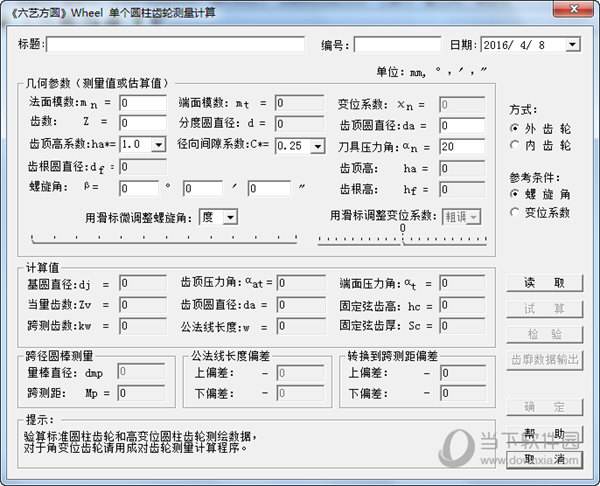Close the Wheel calculation window
The image size is (600, 486).
tap(574, 9)
